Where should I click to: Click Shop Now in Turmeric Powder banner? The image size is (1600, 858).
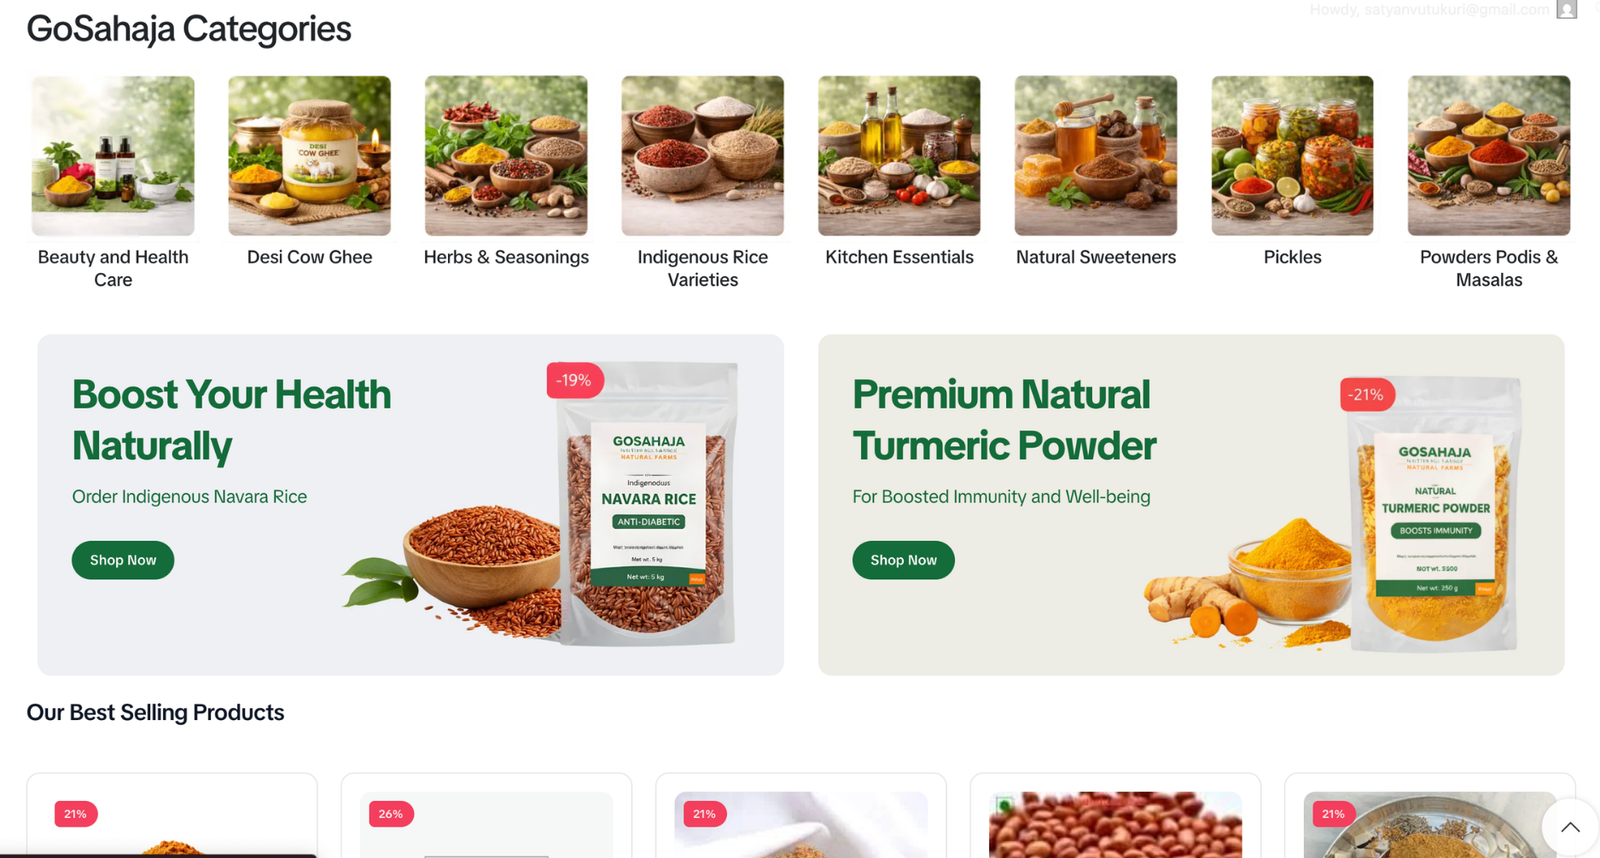(903, 560)
